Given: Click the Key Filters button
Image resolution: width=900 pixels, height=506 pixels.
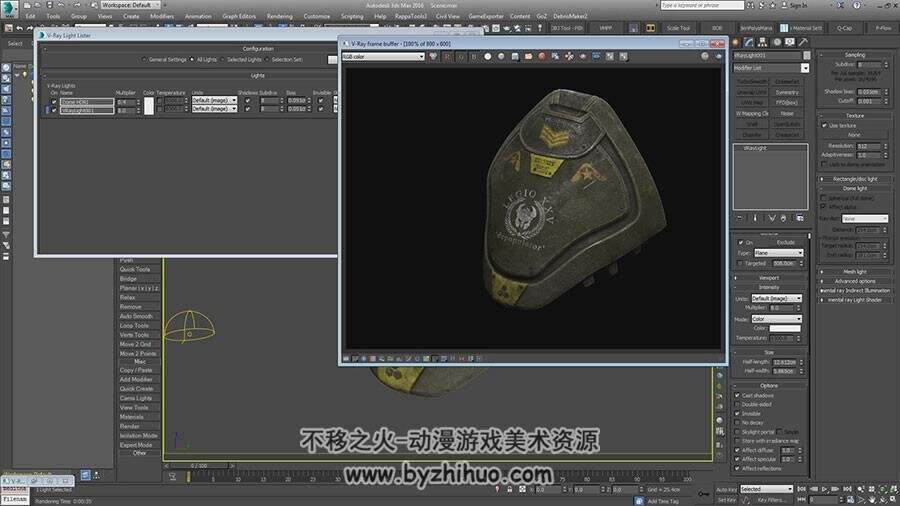Looking at the screenshot, I should [771, 500].
